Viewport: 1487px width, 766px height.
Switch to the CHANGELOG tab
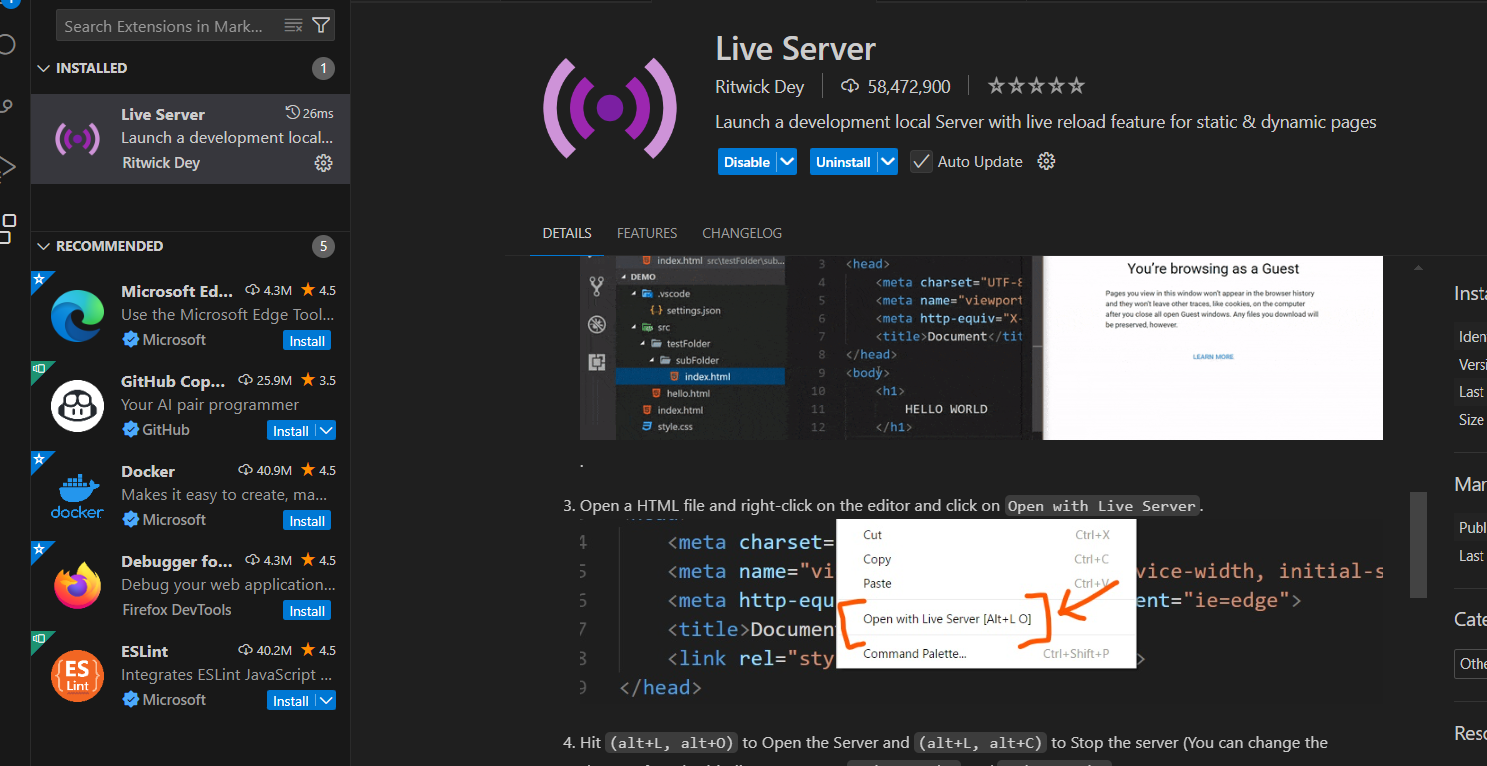tap(742, 233)
